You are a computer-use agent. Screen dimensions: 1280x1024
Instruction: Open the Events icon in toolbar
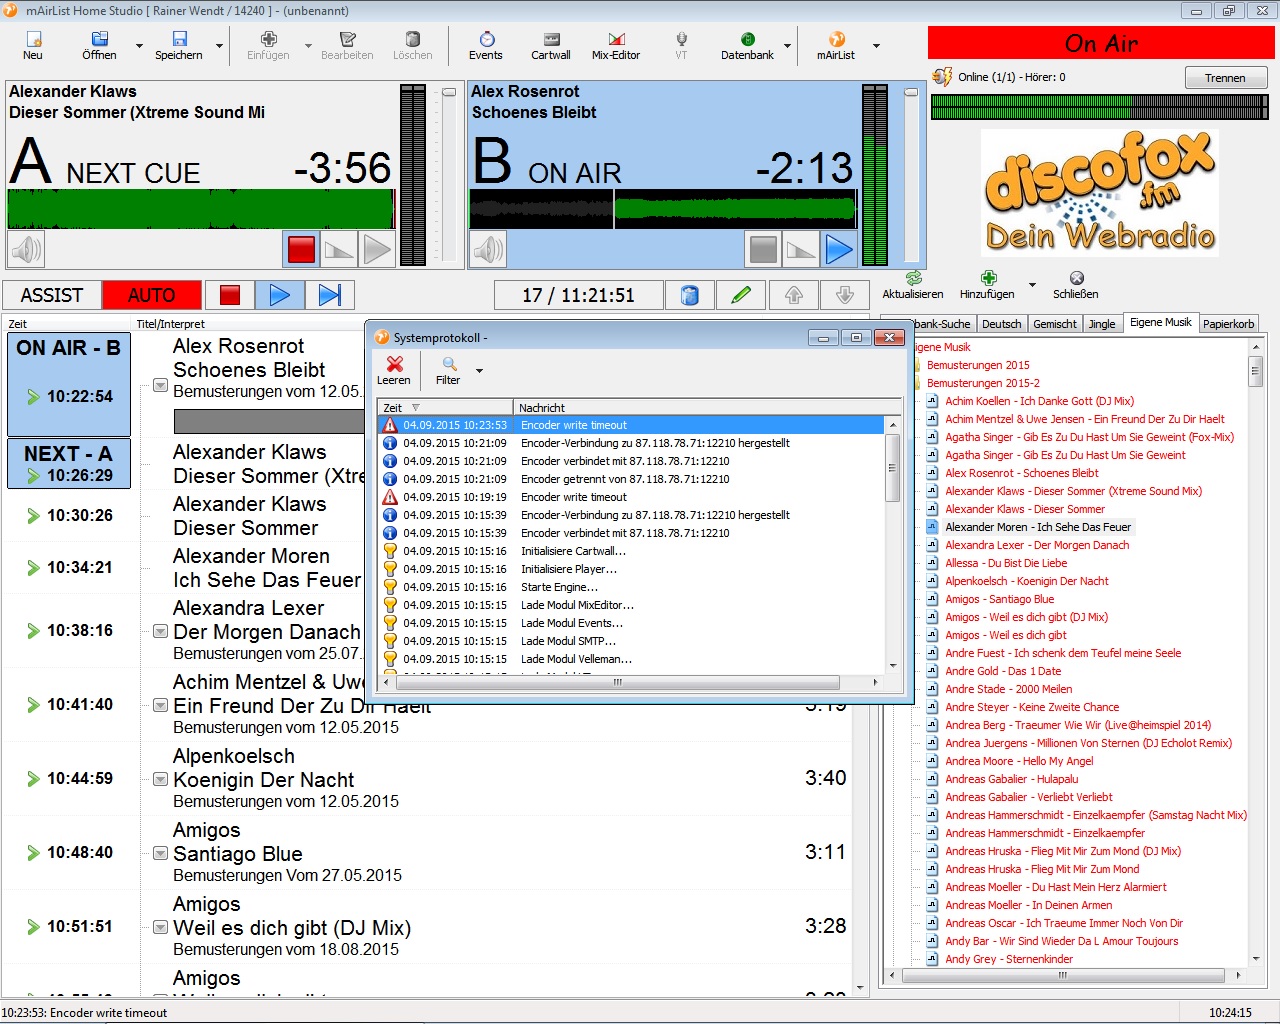(485, 45)
